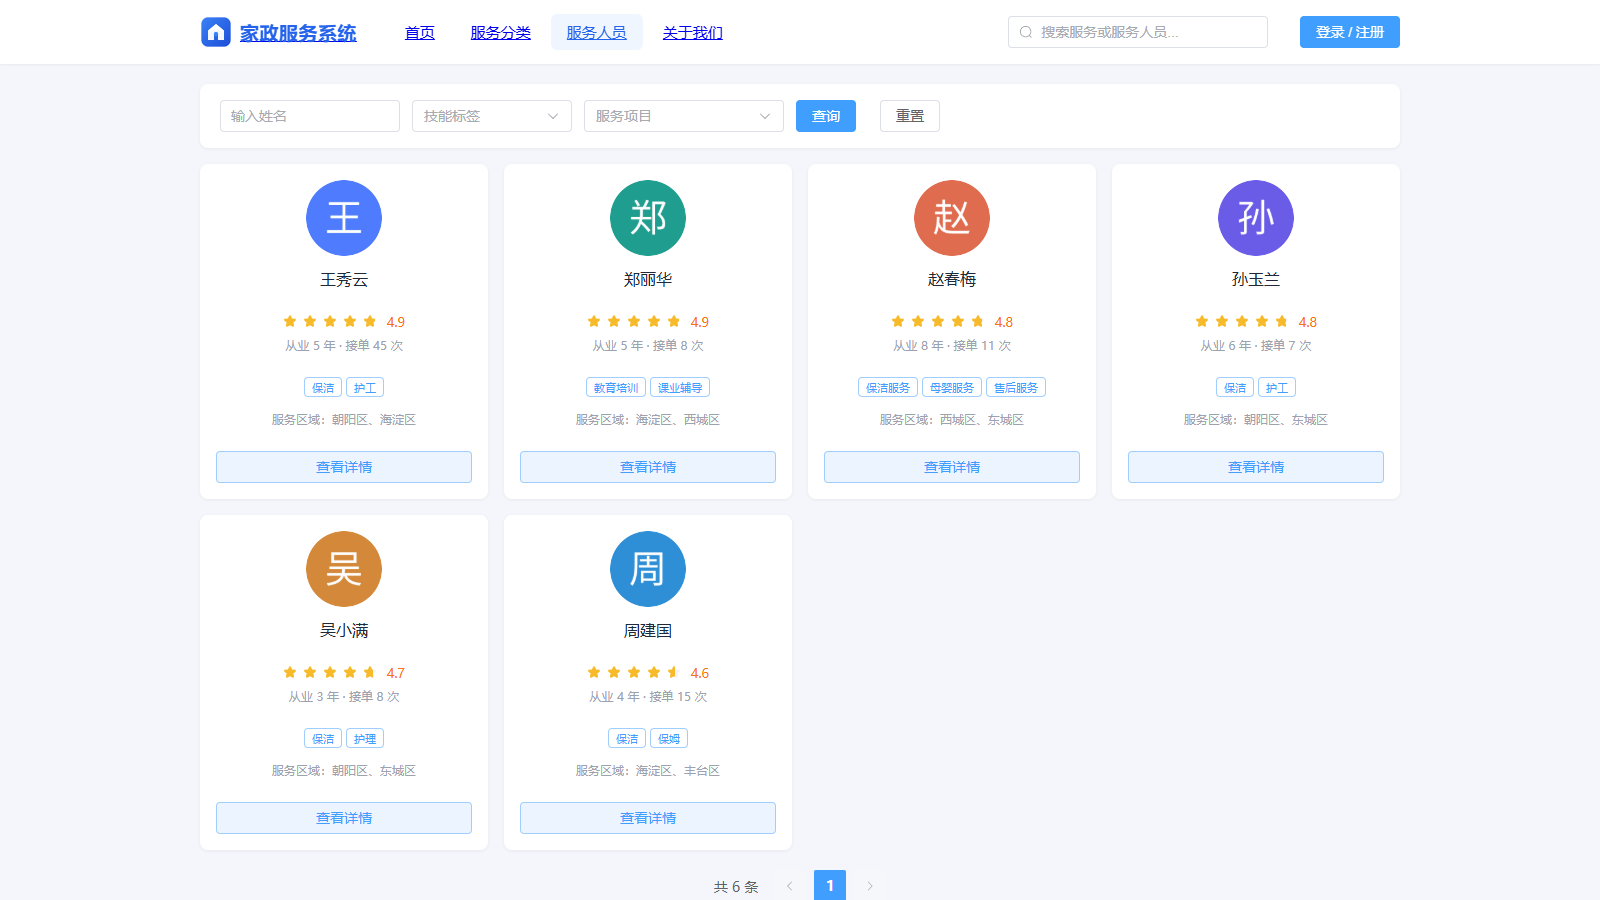Open the 关于我们 nav item
The image size is (1600, 900).
click(693, 32)
